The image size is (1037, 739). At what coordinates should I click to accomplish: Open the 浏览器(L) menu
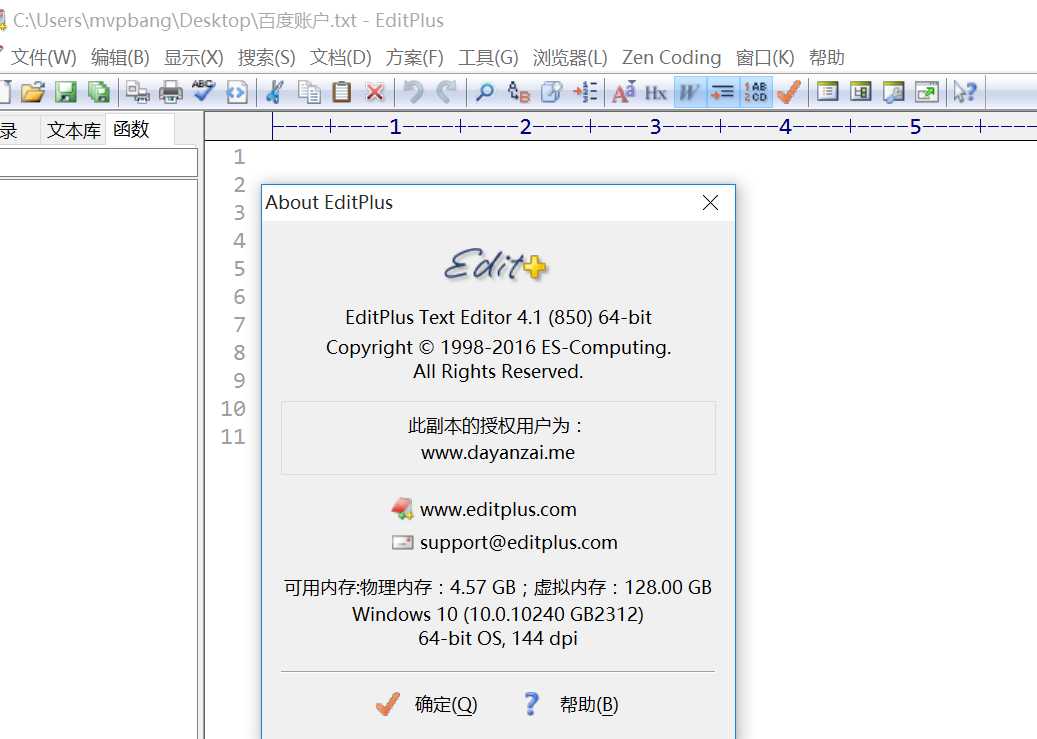click(x=570, y=58)
